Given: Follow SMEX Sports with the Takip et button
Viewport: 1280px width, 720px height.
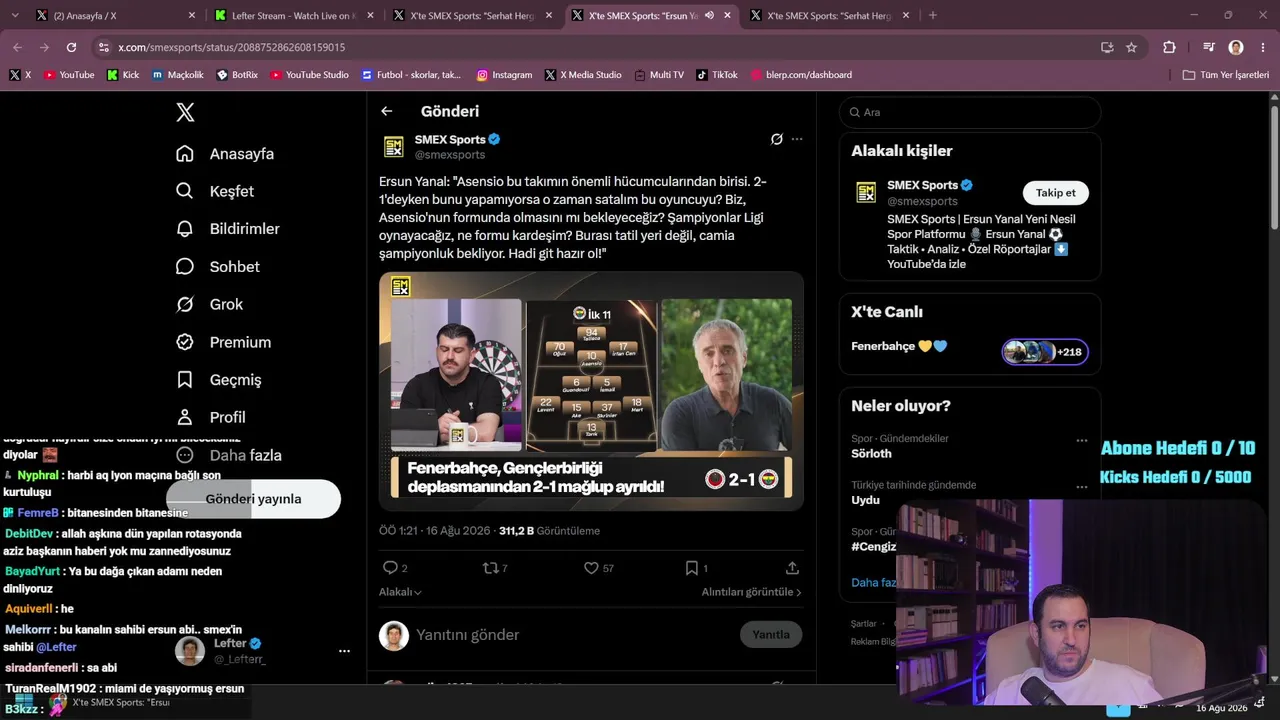Looking at the screenshot, I should [x=1055, y=193].
